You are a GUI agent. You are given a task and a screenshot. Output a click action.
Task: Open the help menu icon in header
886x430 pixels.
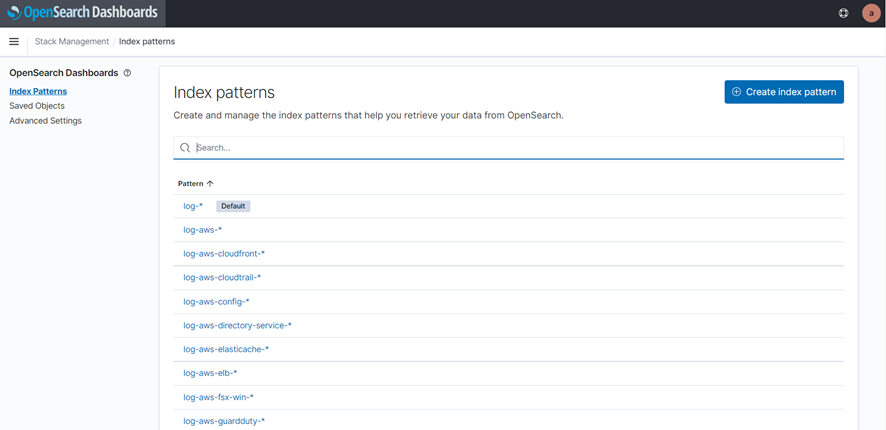pyautogui.click(x=843, y=13)
